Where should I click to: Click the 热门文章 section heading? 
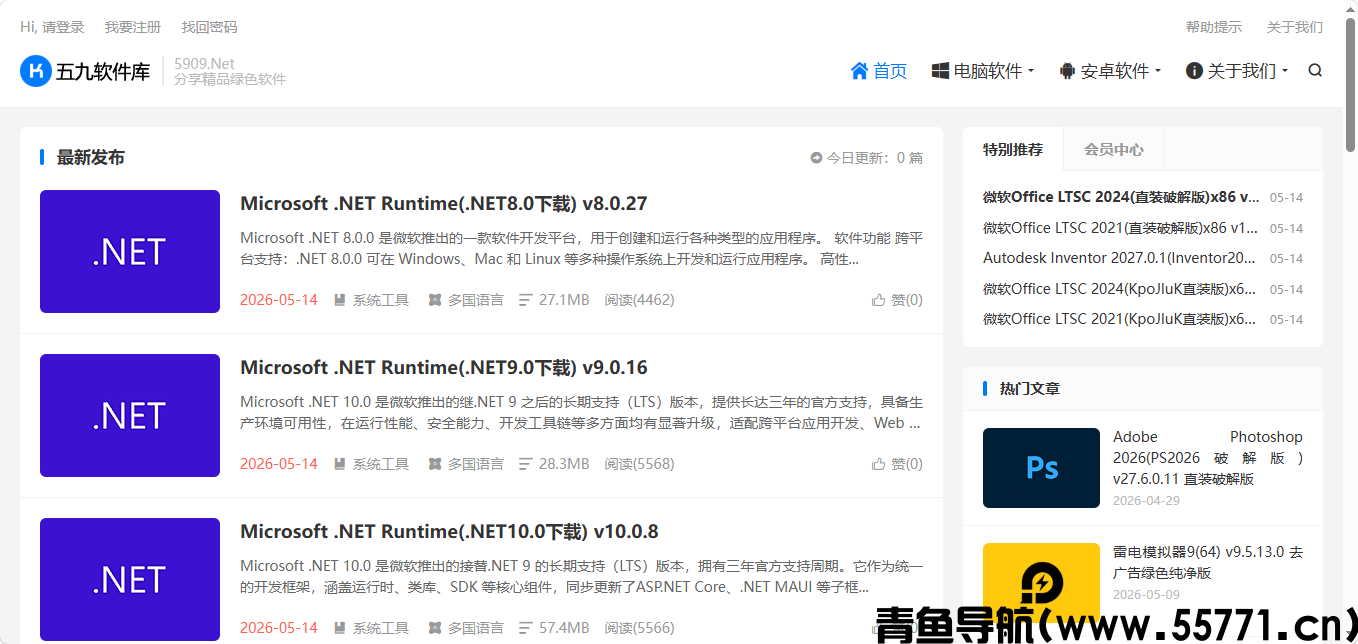[x=1030, y=389]
